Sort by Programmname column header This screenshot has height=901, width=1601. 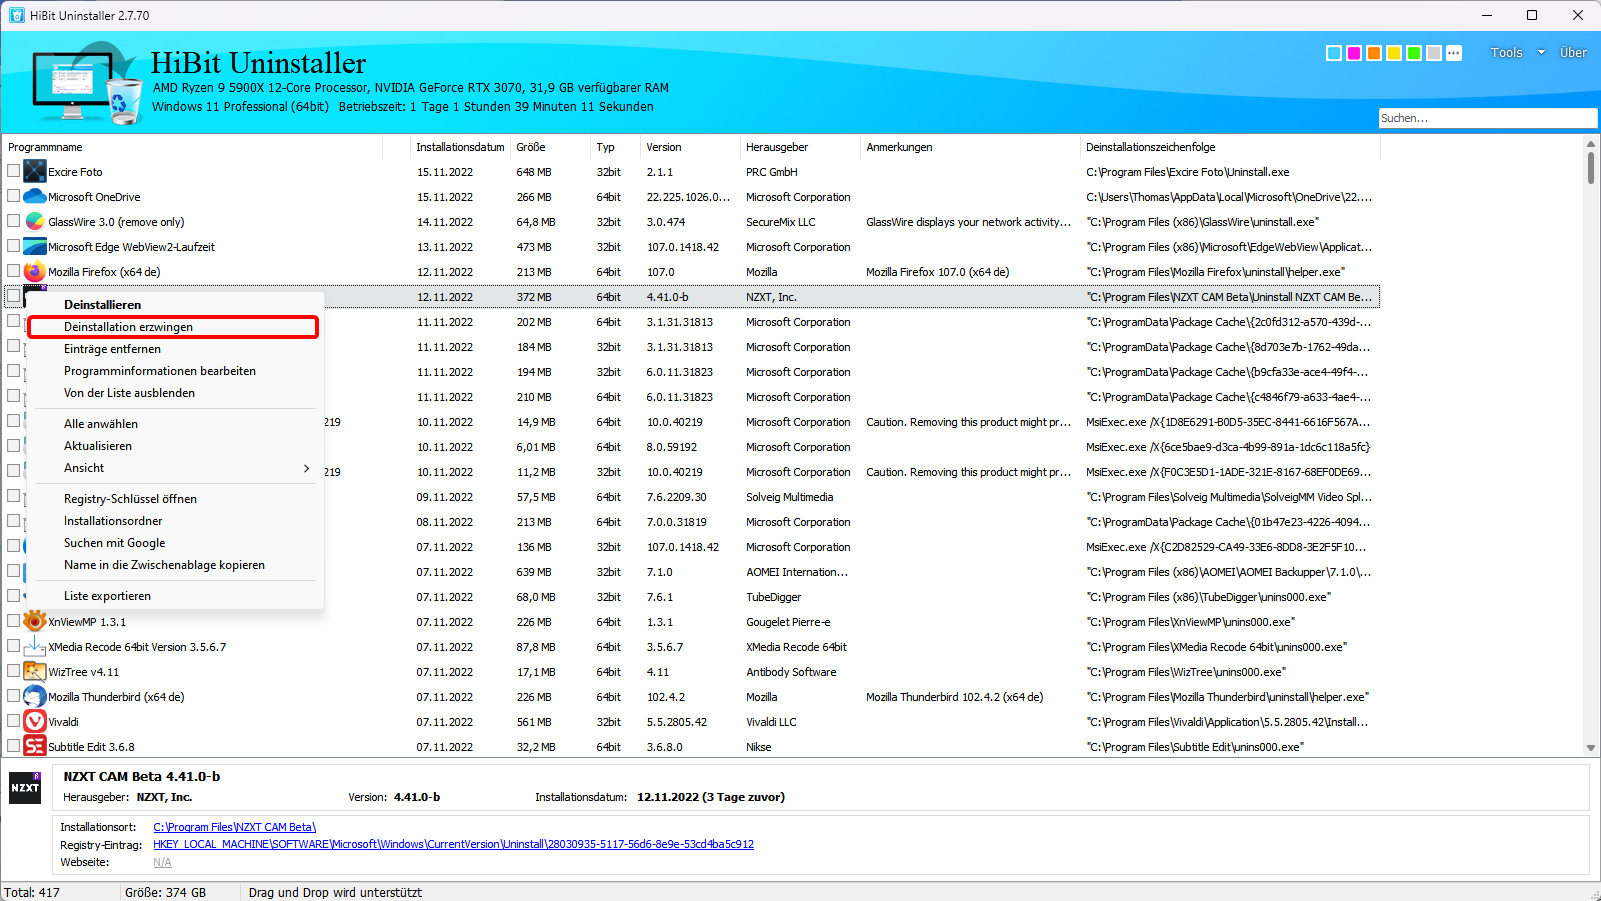[193, 147]
